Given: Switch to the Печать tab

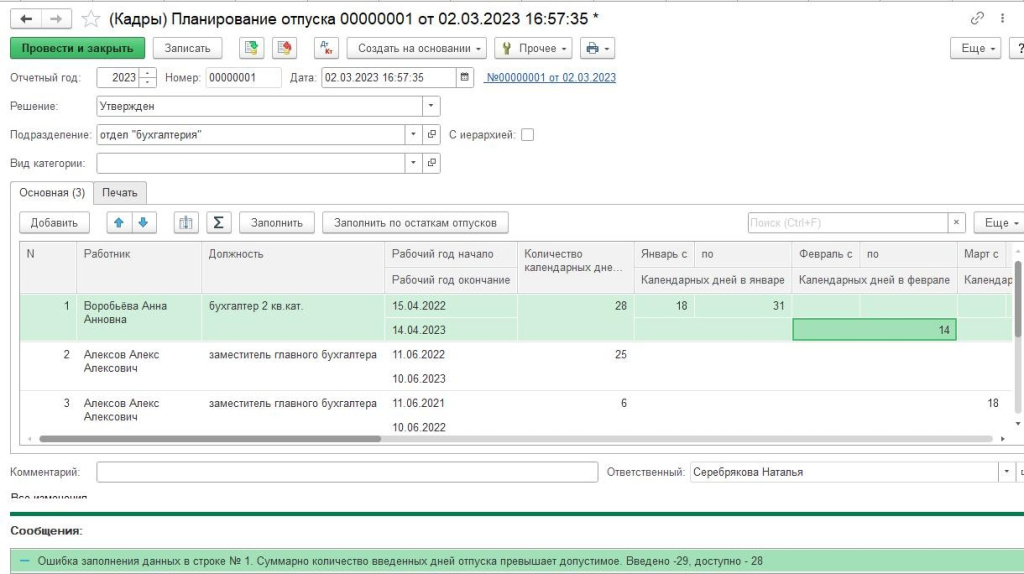Looking at the screenshot, I should pos(120,192).
